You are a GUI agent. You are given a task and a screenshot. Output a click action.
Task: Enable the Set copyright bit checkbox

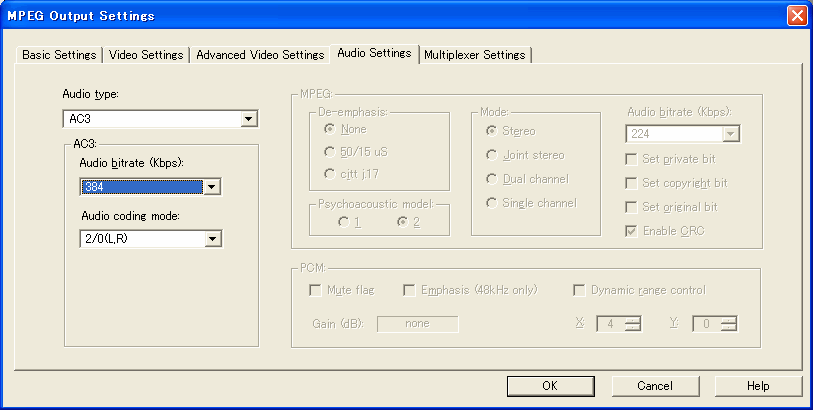click(631, 183)
